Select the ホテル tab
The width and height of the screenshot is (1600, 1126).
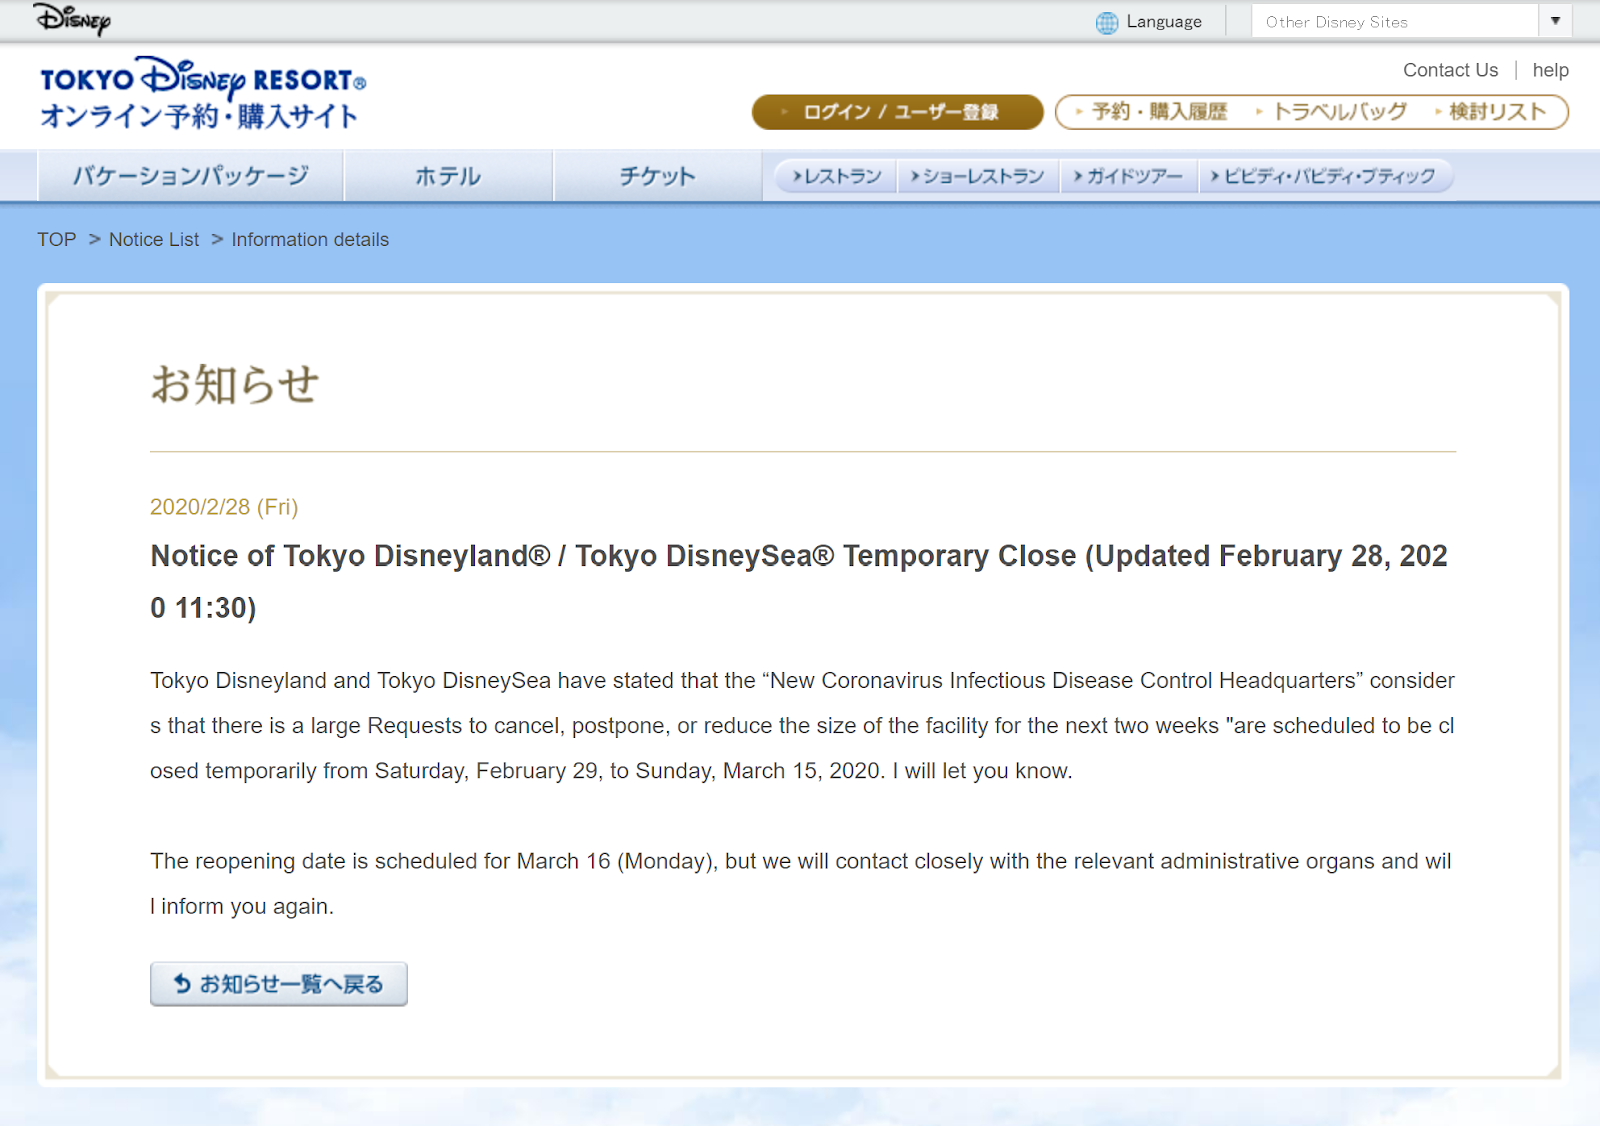pos(448,176)
